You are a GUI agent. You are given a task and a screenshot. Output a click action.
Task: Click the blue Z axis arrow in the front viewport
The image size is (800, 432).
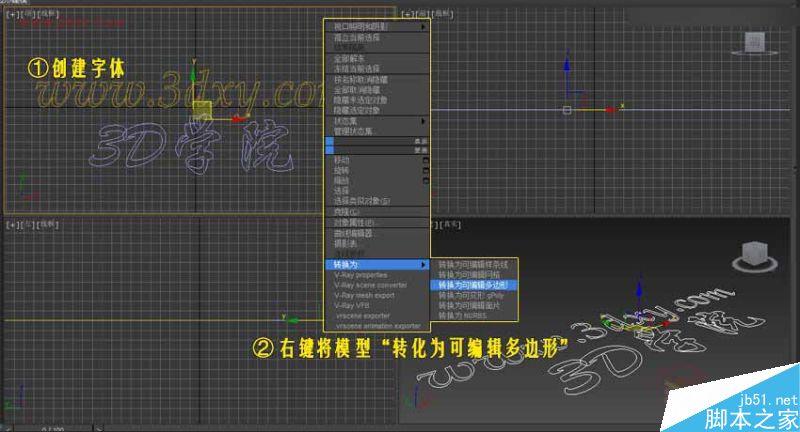pyautogui.click(x=567, y=65)
